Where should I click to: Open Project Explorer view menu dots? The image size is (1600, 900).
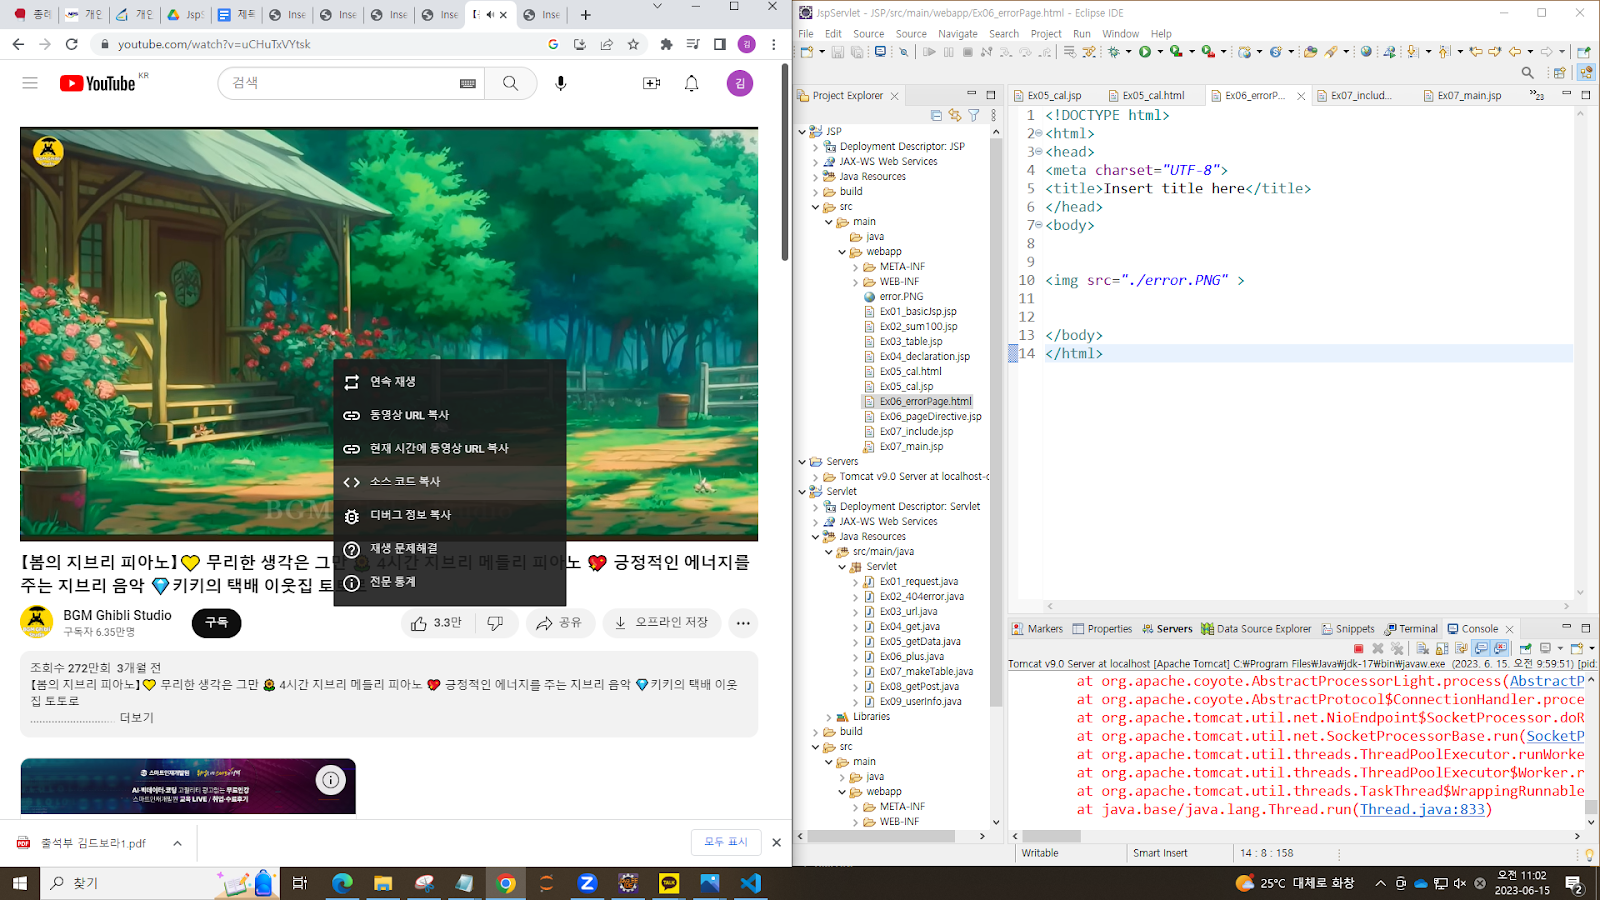[x=993, y=116]
